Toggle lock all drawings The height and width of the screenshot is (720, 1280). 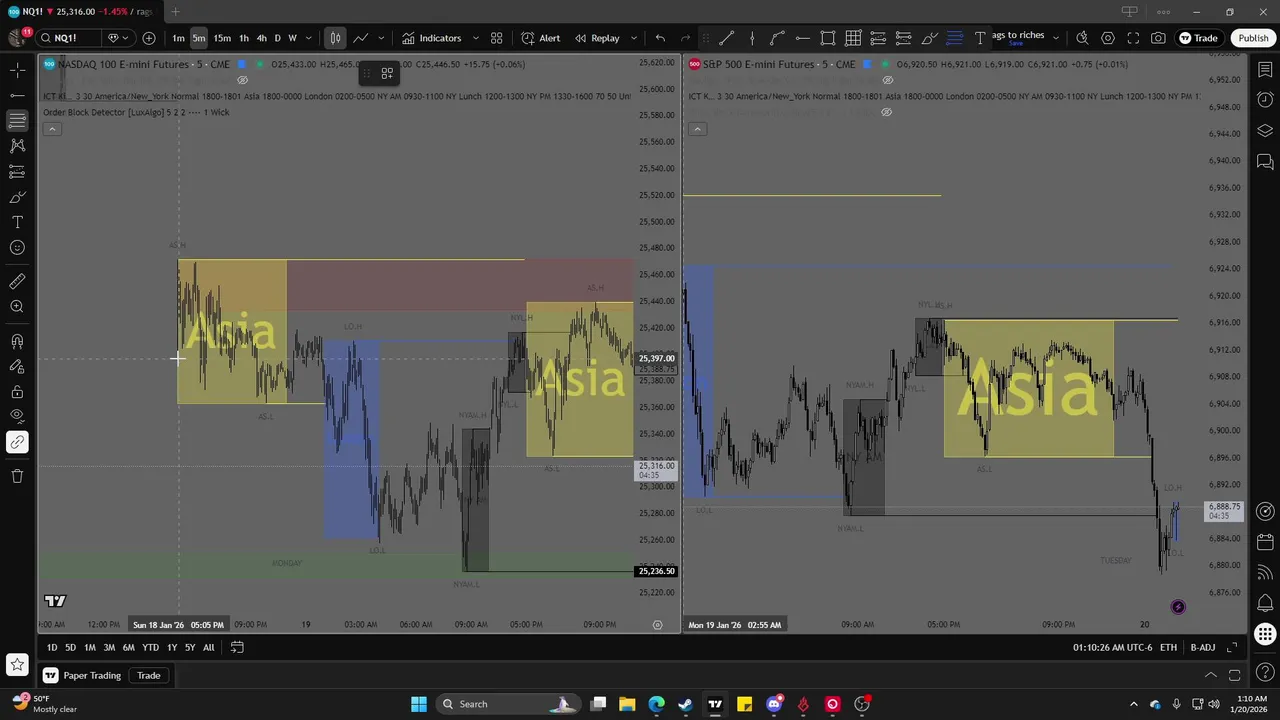(17, 392)
